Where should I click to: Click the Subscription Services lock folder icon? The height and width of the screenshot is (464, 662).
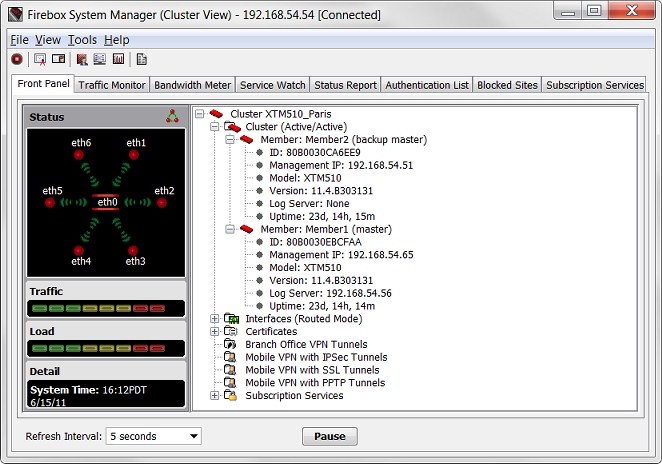pyautogui.click(x=231, y=396)
